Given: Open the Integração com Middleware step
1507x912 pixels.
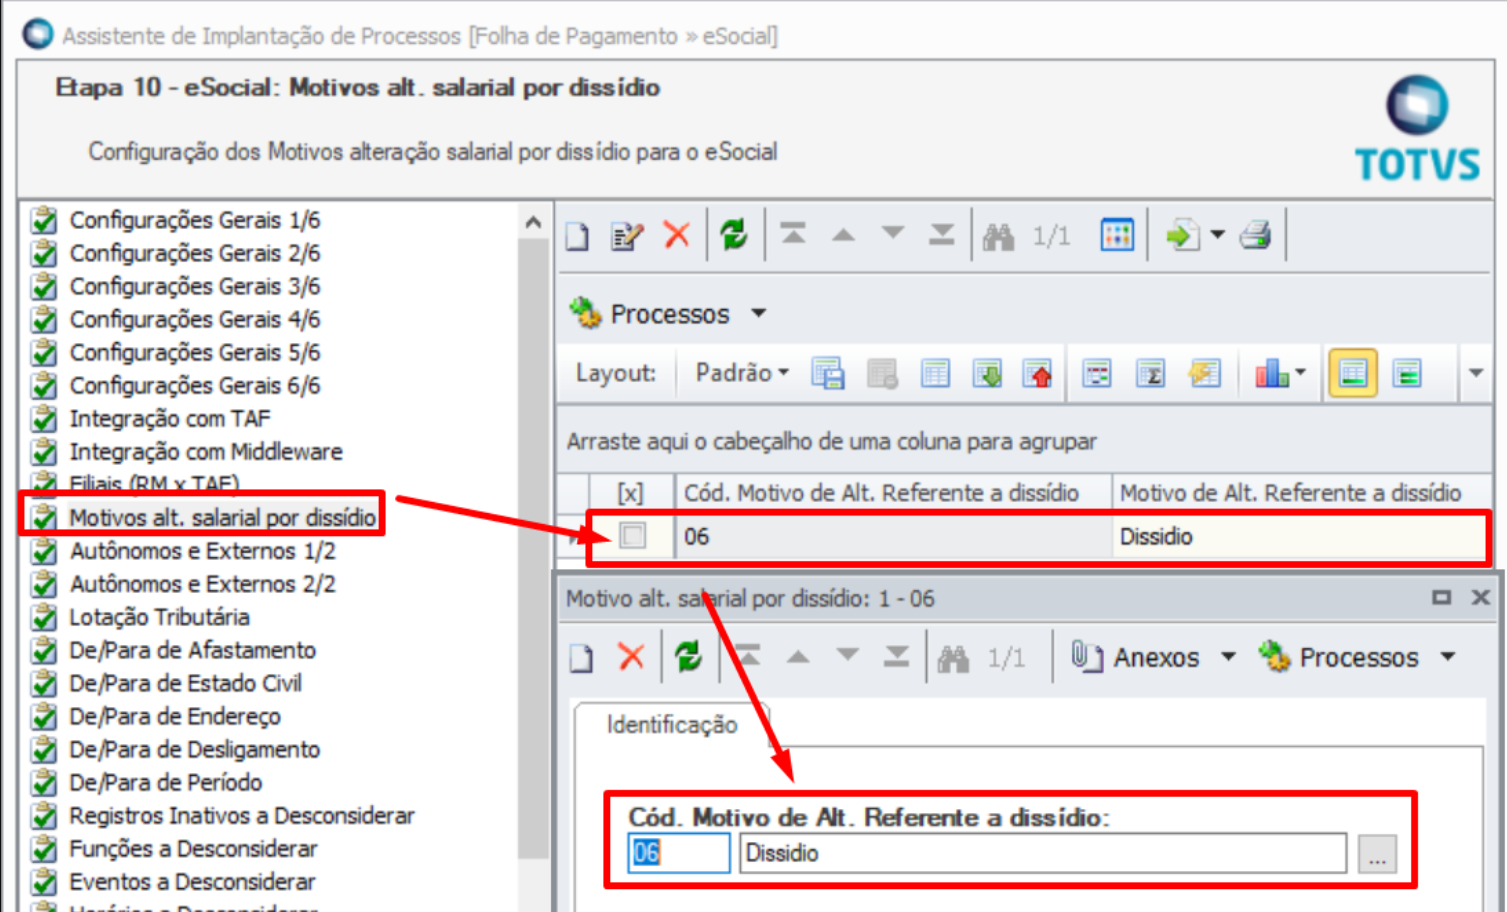Looking at the screenshot, I should click(x=206, y=451).
